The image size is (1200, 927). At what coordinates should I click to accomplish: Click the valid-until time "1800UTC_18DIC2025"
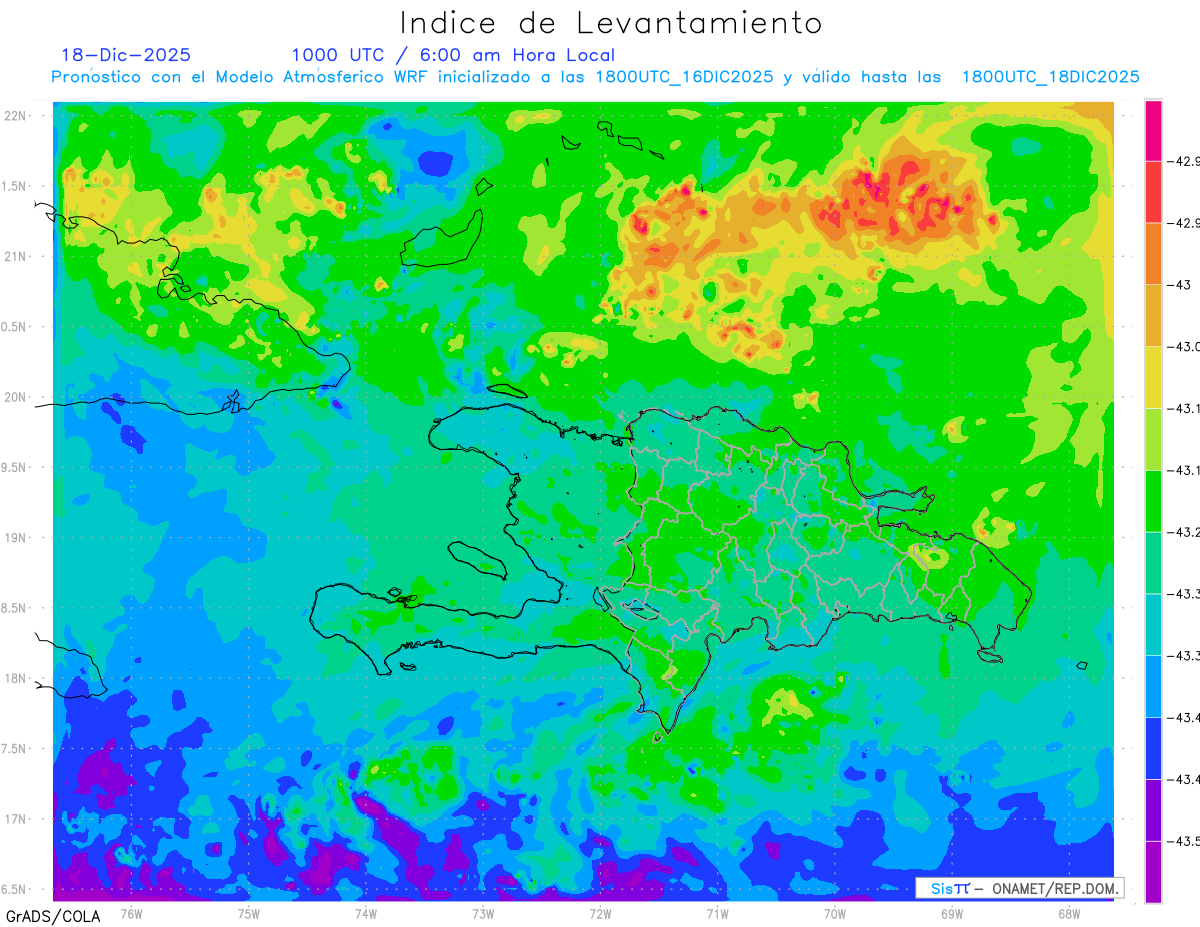pyautogui.click(x=1051, y=77)
